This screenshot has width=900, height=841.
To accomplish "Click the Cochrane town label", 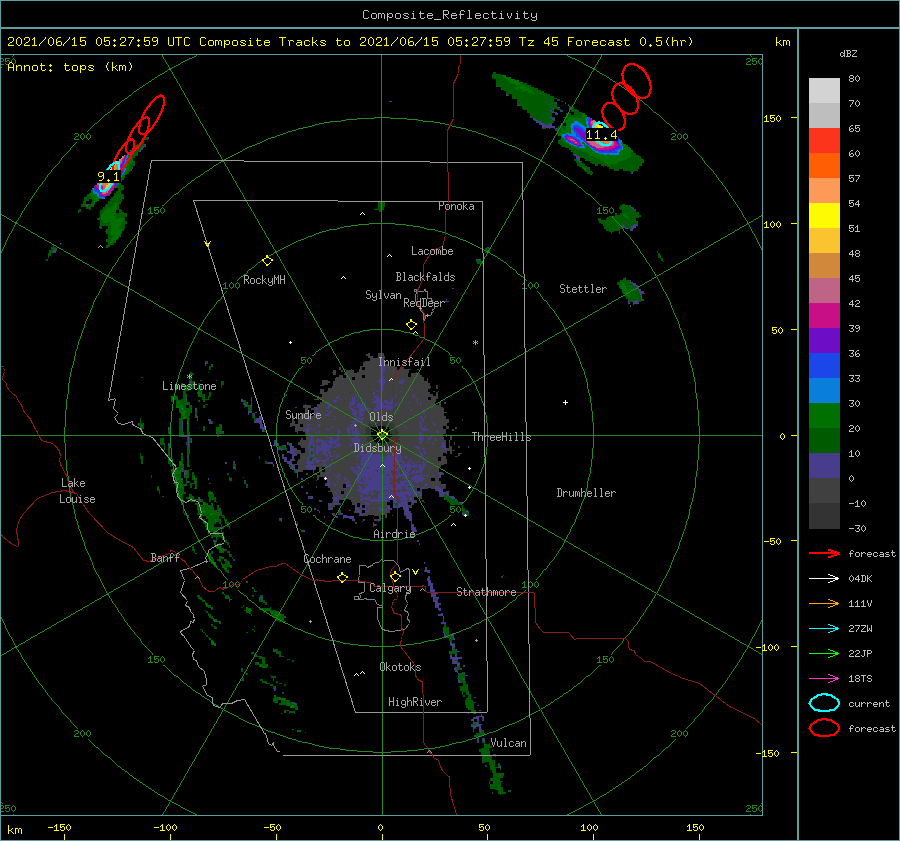I will tap(327, 559).
